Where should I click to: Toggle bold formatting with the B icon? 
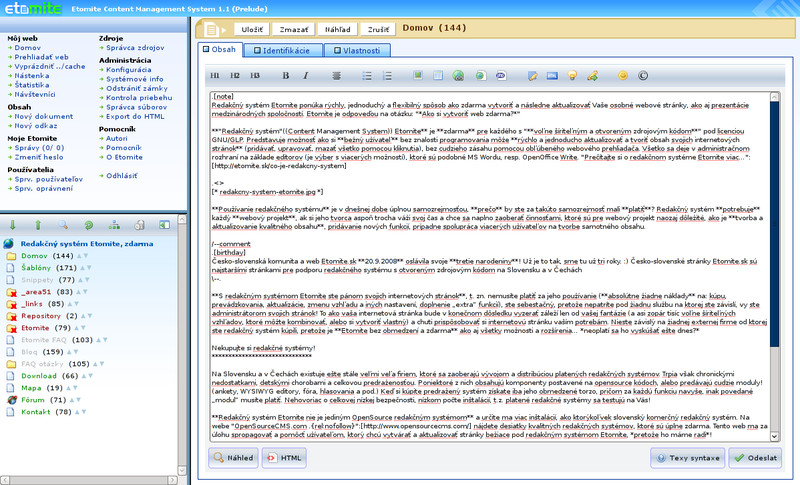click(x=286, y=75)
